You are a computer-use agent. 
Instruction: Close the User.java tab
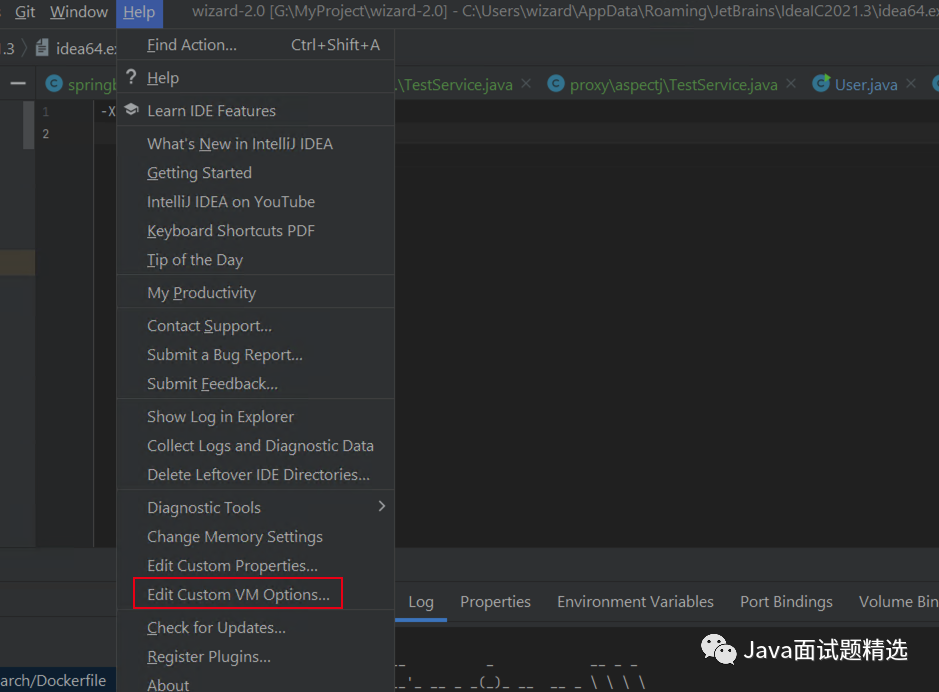point(911,84)
